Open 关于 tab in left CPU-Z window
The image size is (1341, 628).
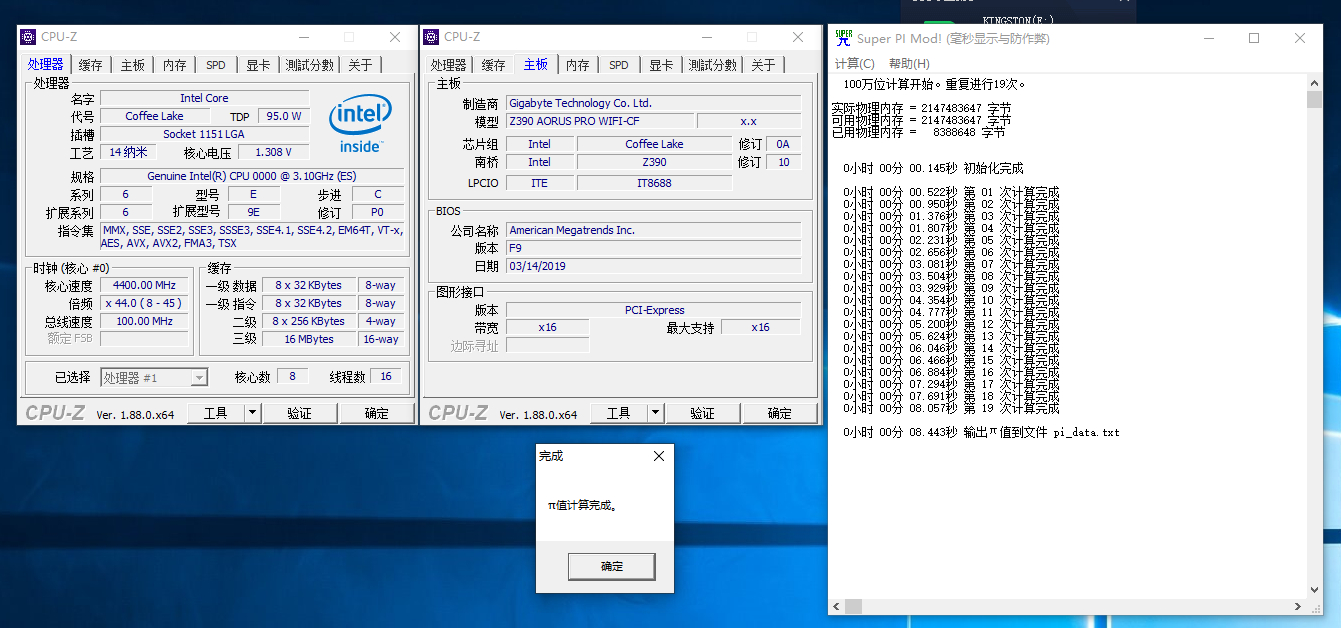[360, 65]
